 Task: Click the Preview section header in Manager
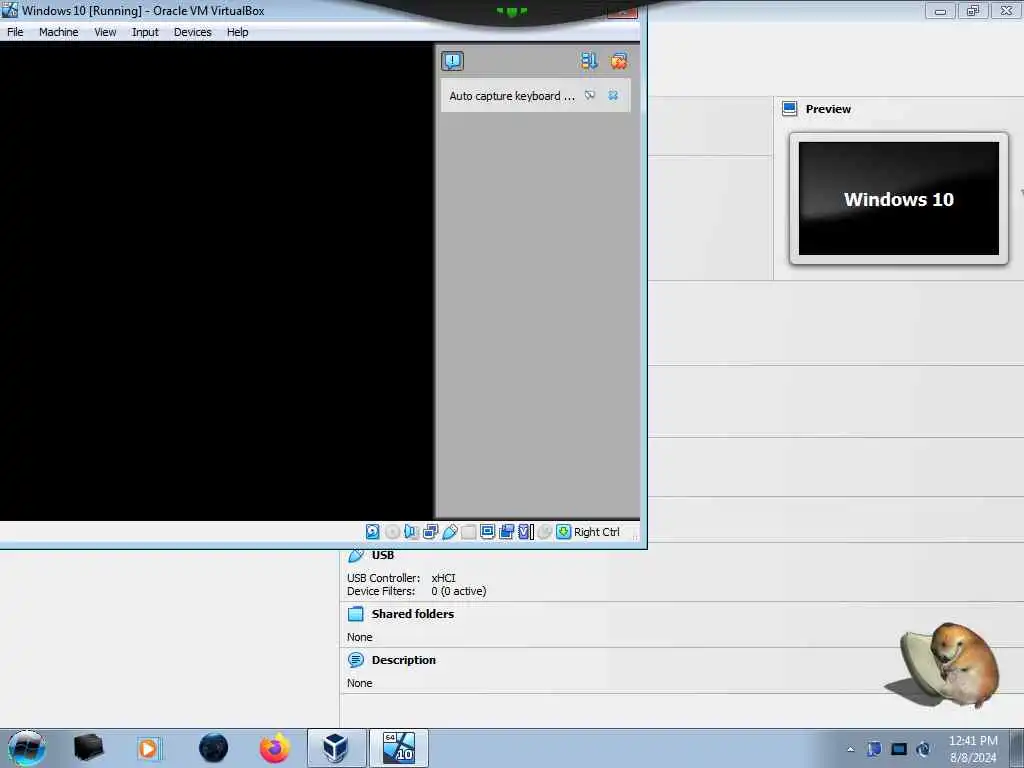828,109
